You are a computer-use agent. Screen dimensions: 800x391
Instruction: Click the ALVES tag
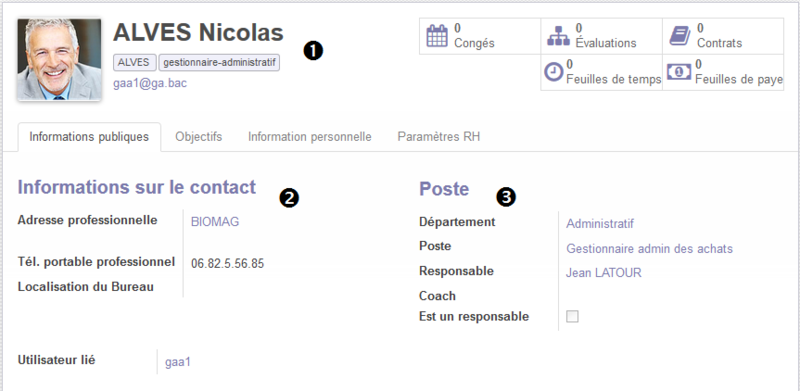(x=134, y=63)
